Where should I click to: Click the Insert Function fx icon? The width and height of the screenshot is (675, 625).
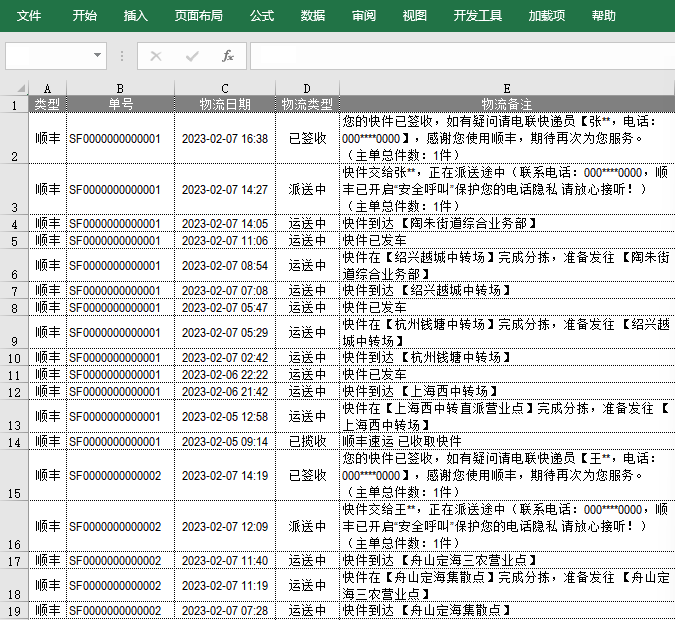(x=228, y=56)
